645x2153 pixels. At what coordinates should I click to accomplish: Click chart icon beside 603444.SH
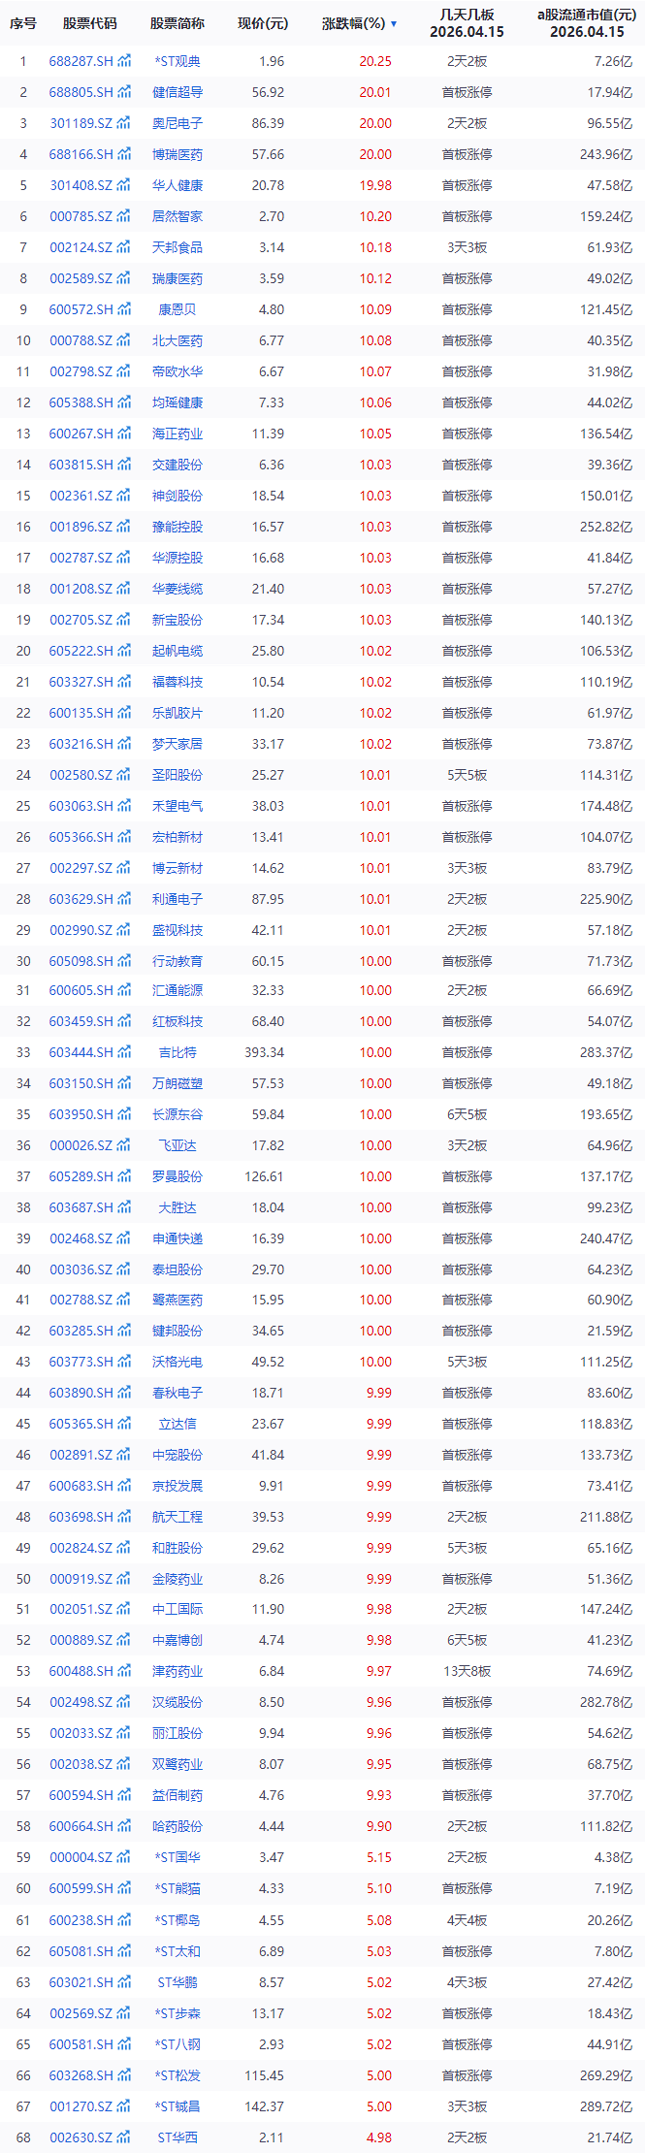click(x=124, y=1052)
